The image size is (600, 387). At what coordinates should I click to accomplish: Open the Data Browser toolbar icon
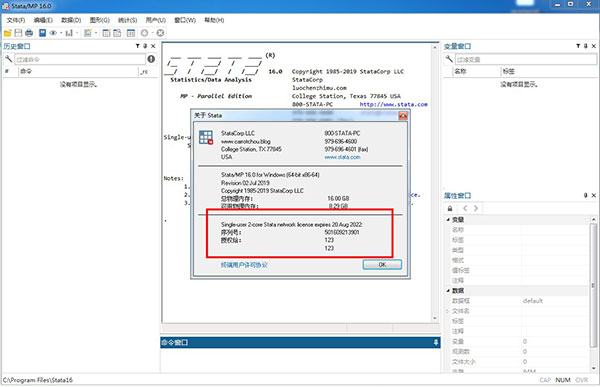(x=117, y=33)
